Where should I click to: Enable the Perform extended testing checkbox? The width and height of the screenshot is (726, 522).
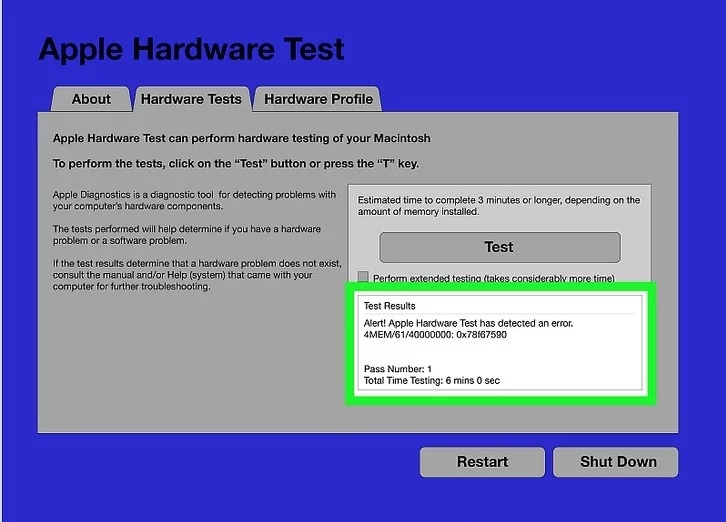pos(363,277)
